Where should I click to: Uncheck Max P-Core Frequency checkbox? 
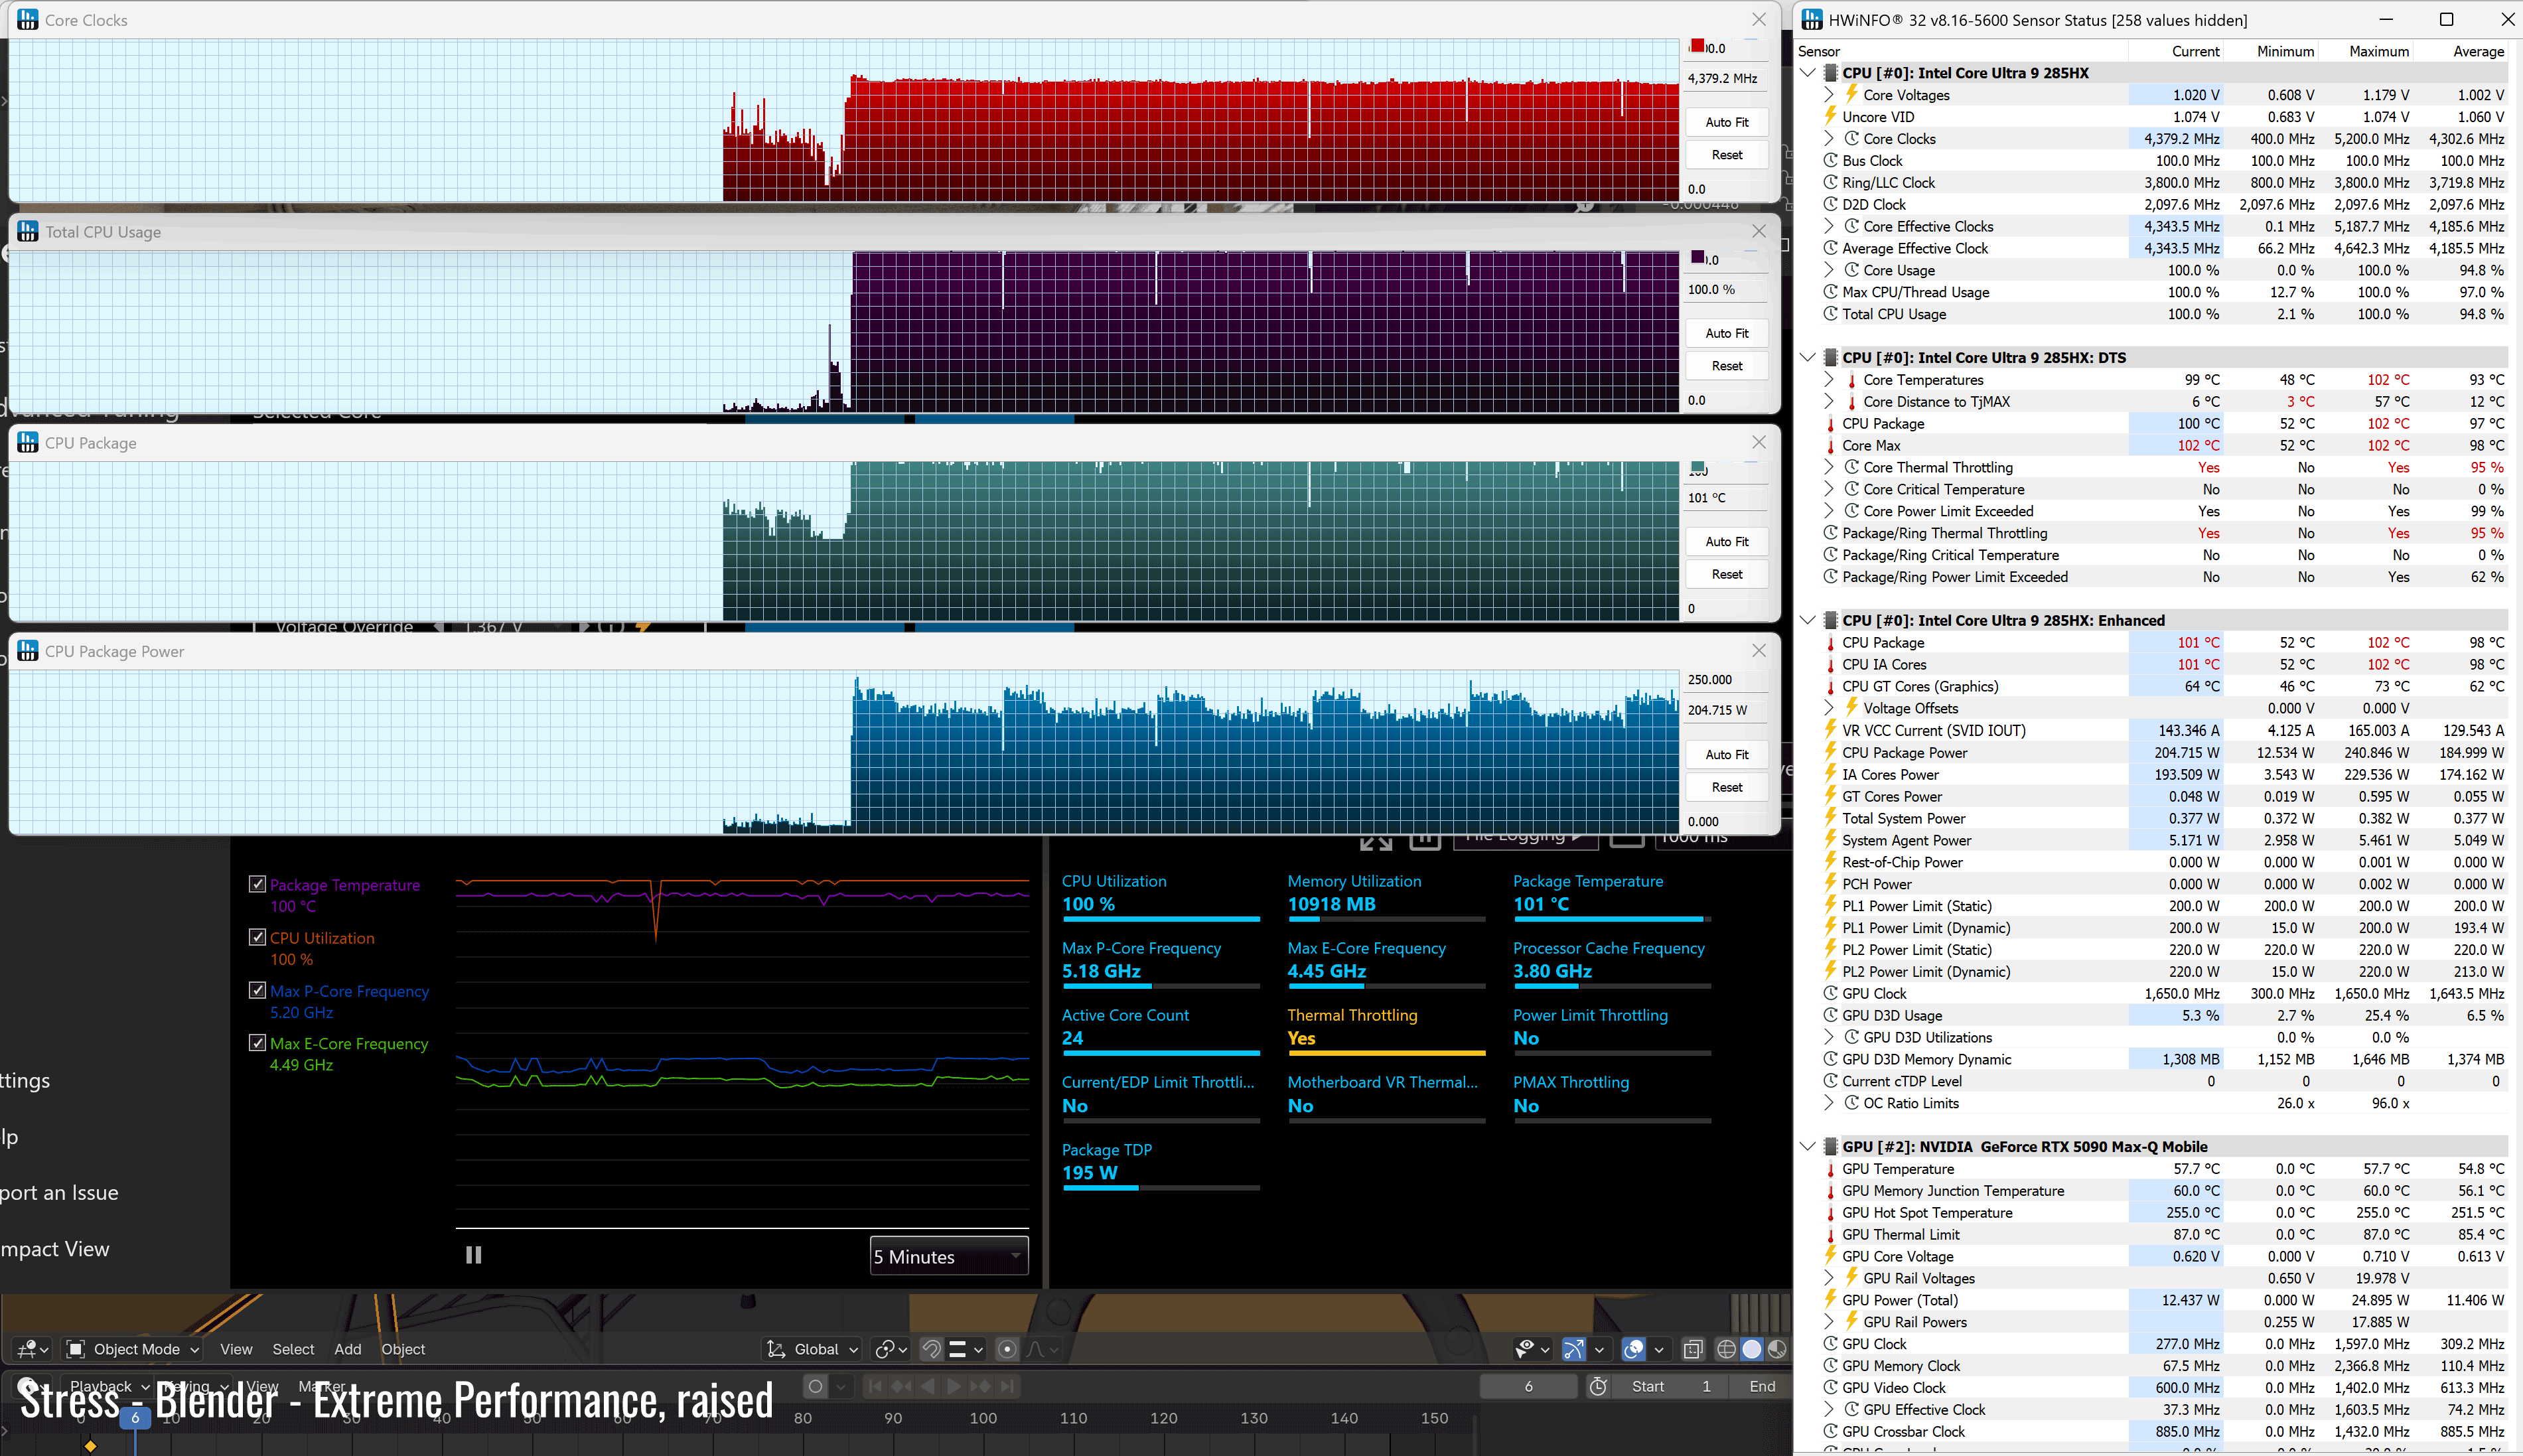(x=257, y=990)
